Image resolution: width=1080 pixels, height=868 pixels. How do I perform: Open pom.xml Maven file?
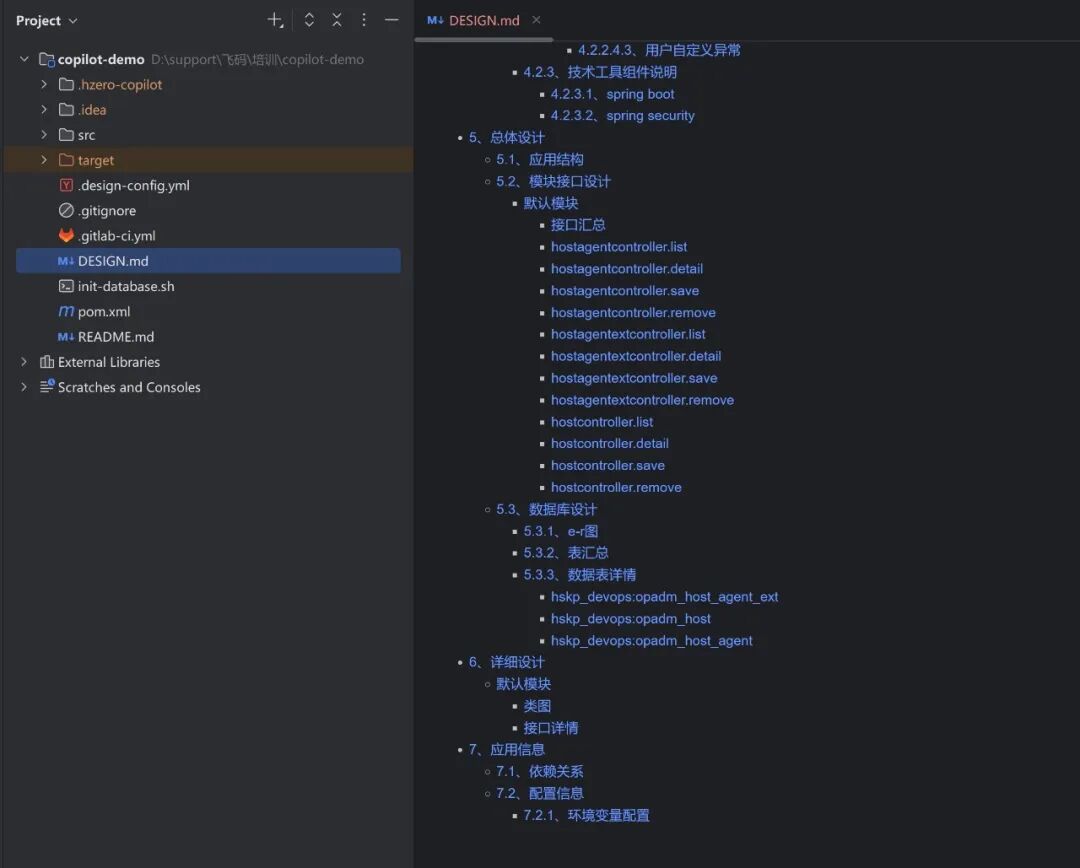pyautogui.click(x=104, y=312)
